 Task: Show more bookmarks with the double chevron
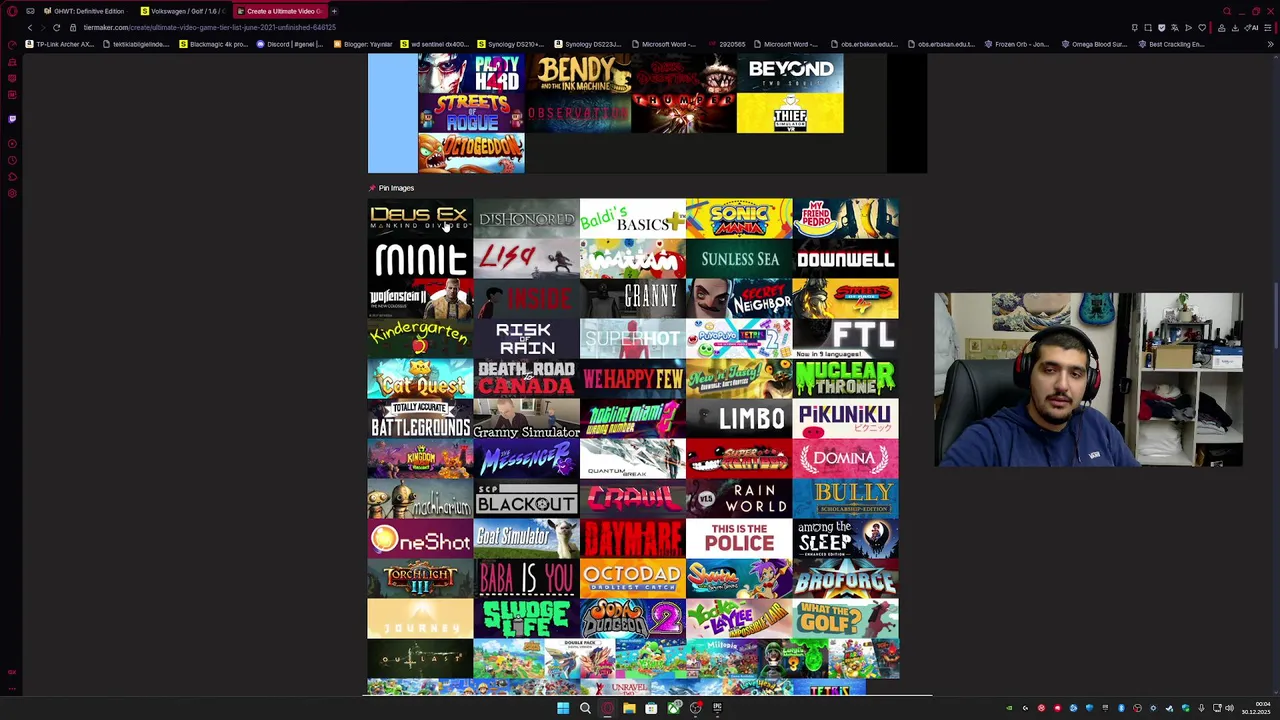(1270, 44)
